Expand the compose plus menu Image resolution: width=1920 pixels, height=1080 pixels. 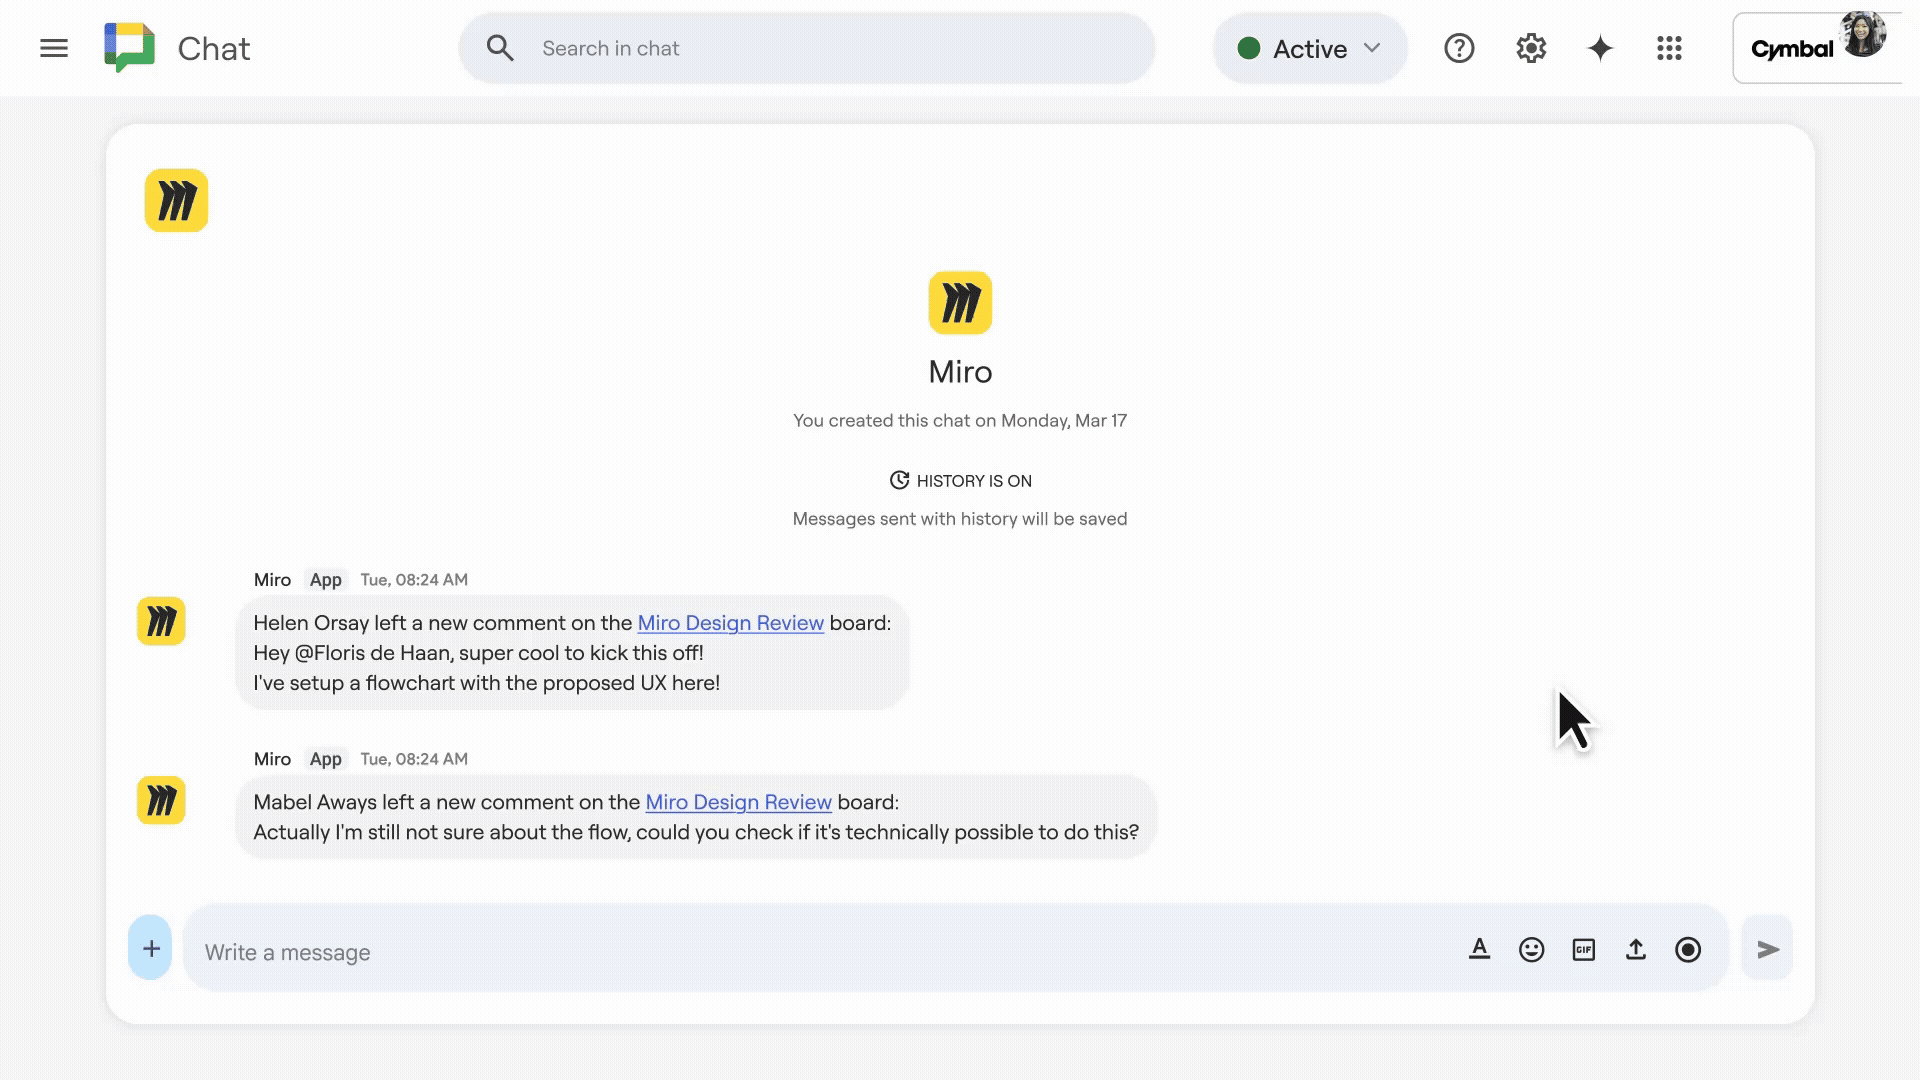tap(150, 948)
